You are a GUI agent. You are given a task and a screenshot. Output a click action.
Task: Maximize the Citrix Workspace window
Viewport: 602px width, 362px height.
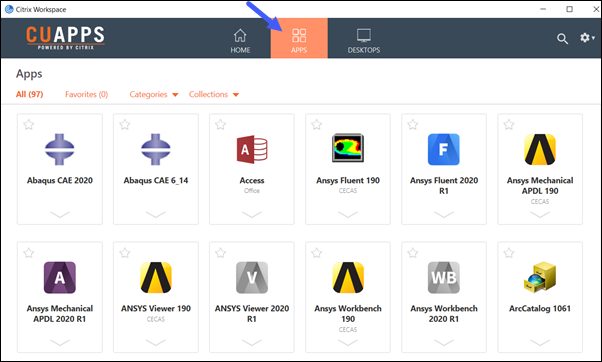coord(569,9)
